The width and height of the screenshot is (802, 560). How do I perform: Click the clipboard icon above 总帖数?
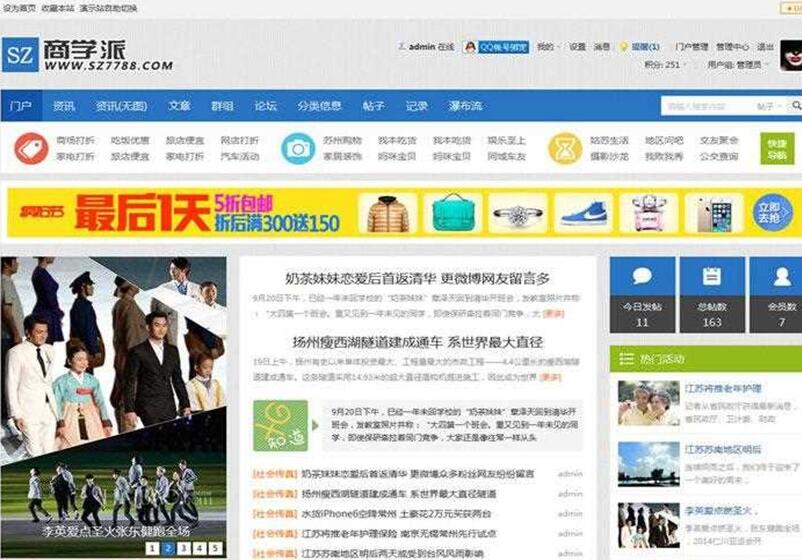[x=711, y=277]
